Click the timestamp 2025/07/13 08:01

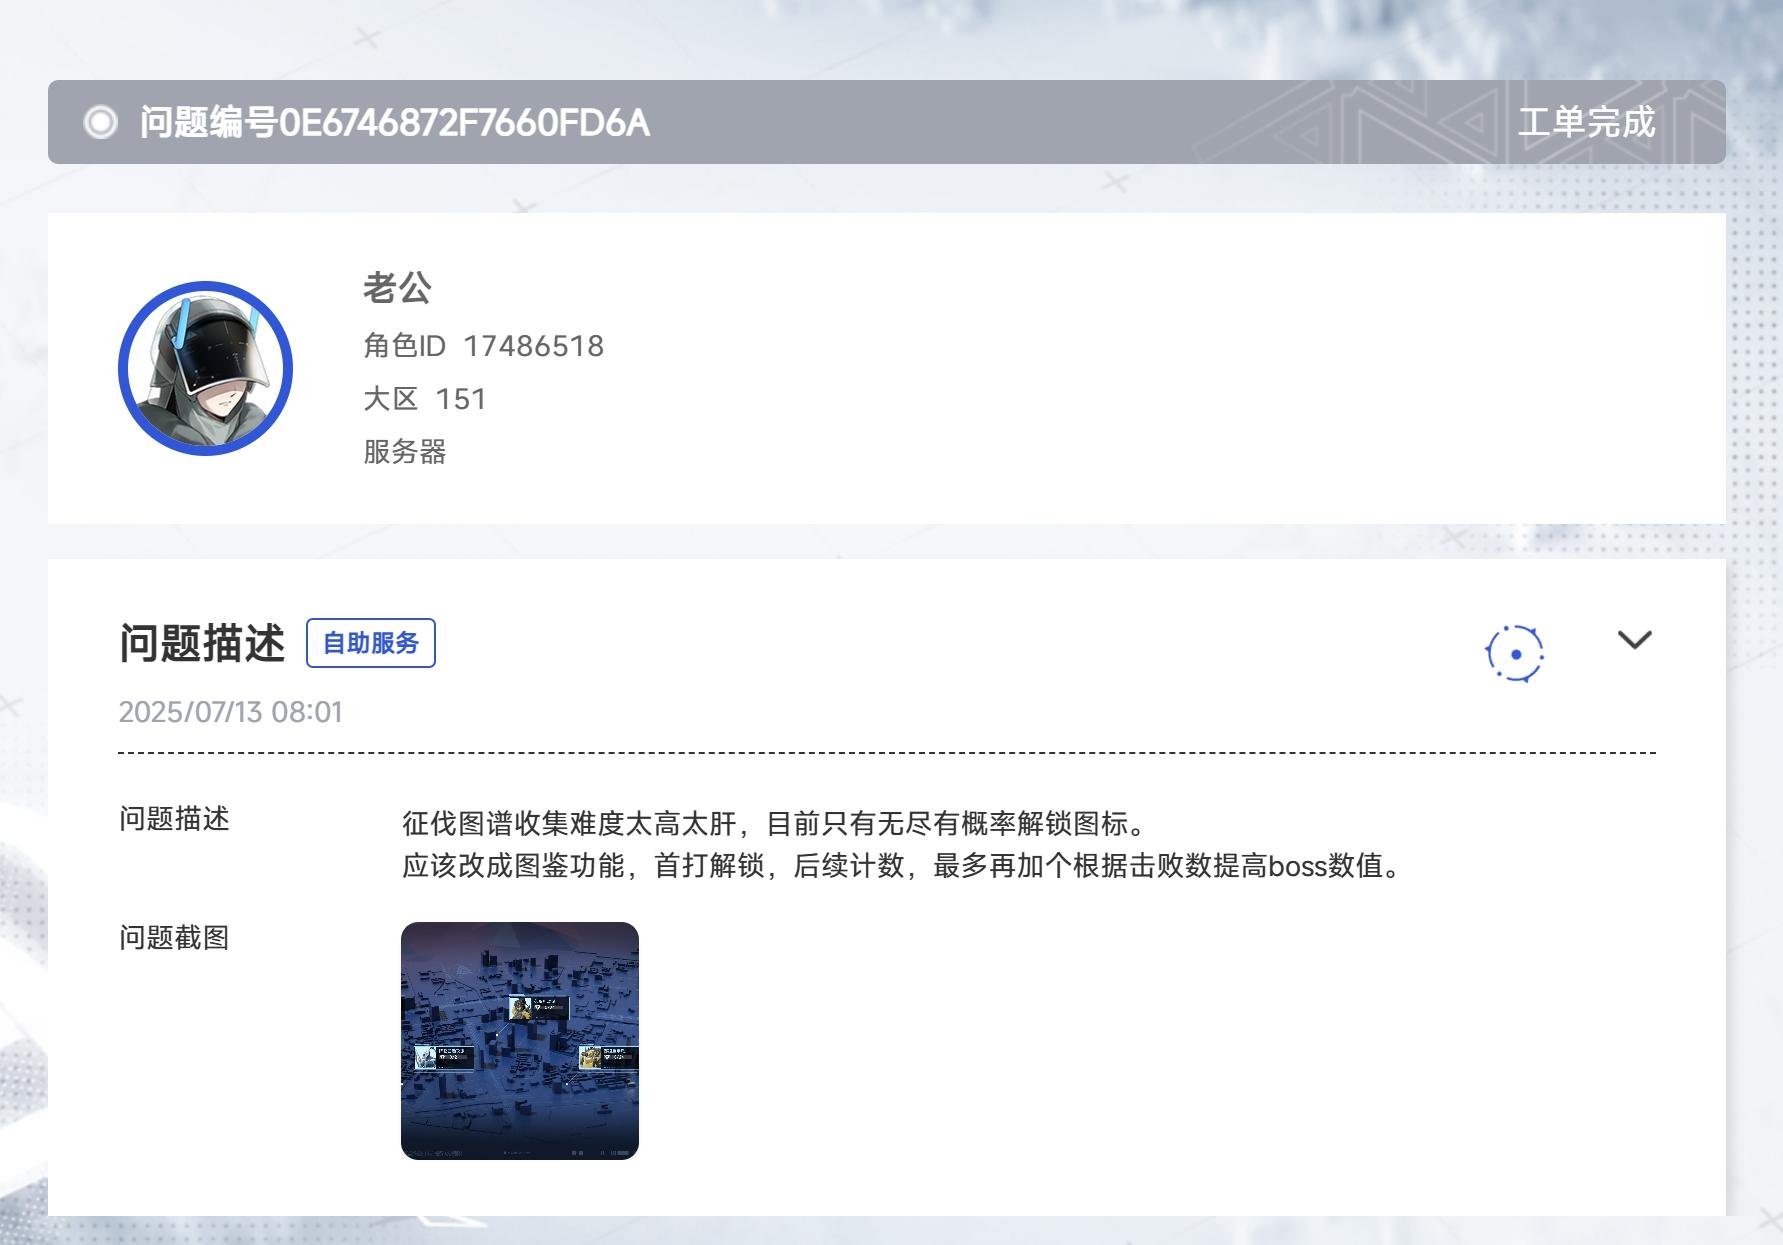231,712
